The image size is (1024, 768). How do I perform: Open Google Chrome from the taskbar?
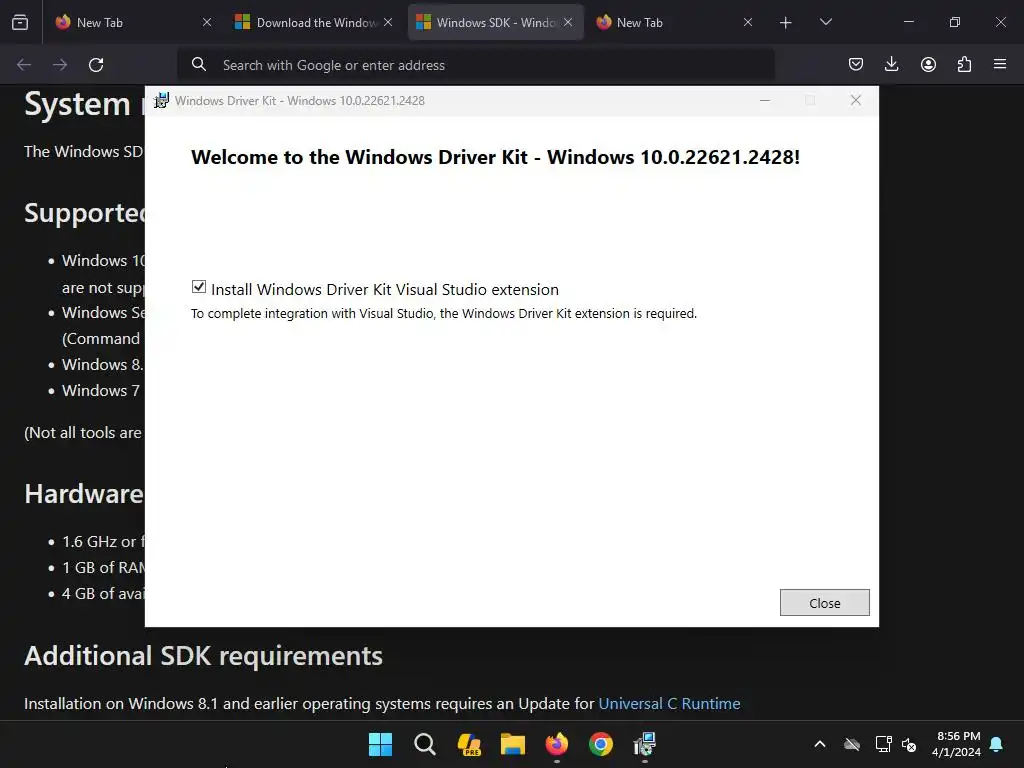click(601, 744)
